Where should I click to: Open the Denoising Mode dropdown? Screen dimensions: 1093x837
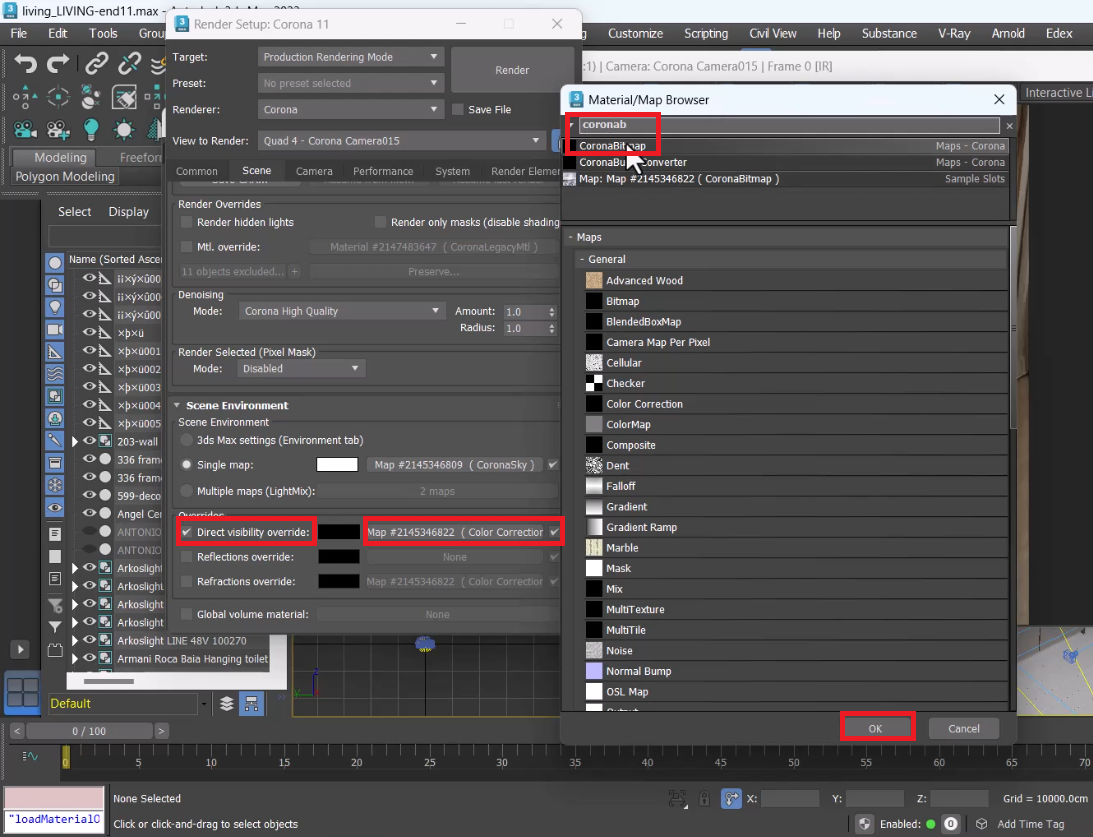coord(342,311)
